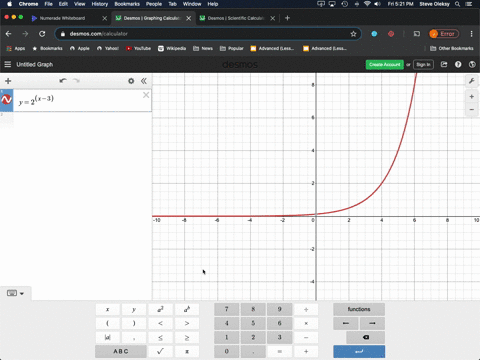Open the Bookmarks menu in menu bar
480x360 pixels.
coord(127,4)
